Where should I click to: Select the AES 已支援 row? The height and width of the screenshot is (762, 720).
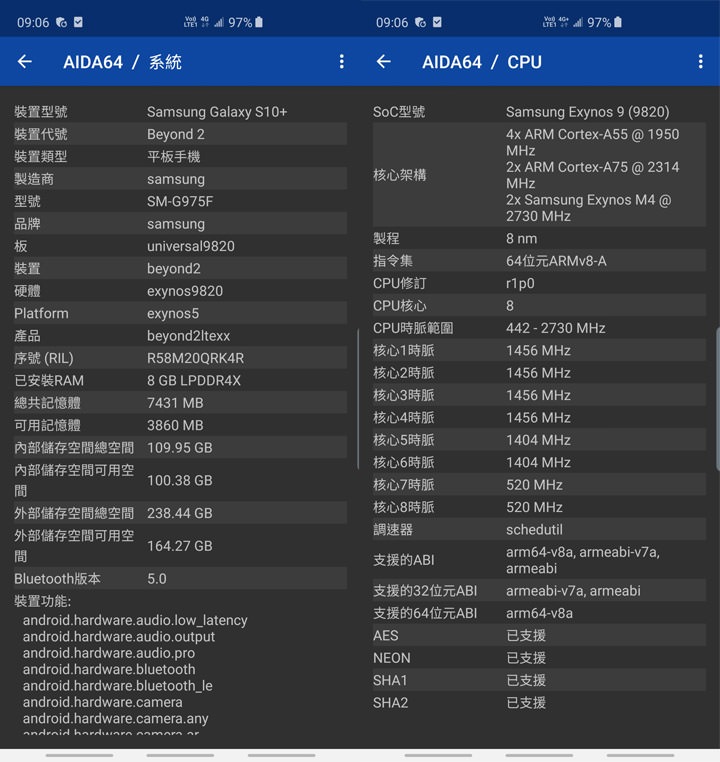[x=539, y=635]
